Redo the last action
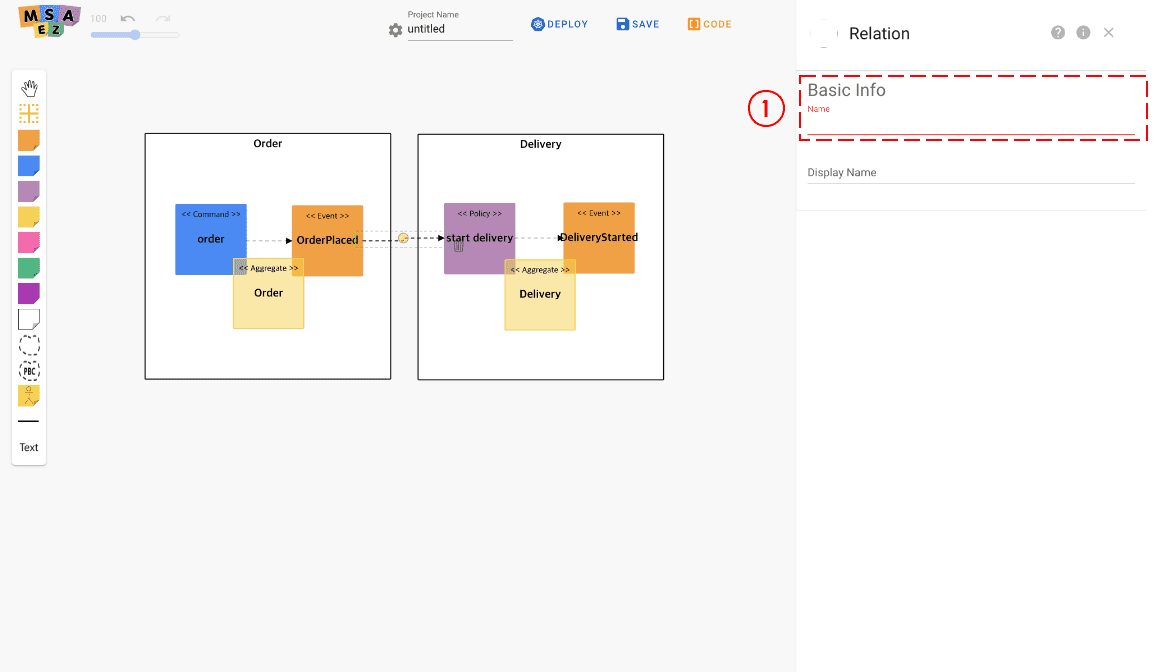 point(163,19)
